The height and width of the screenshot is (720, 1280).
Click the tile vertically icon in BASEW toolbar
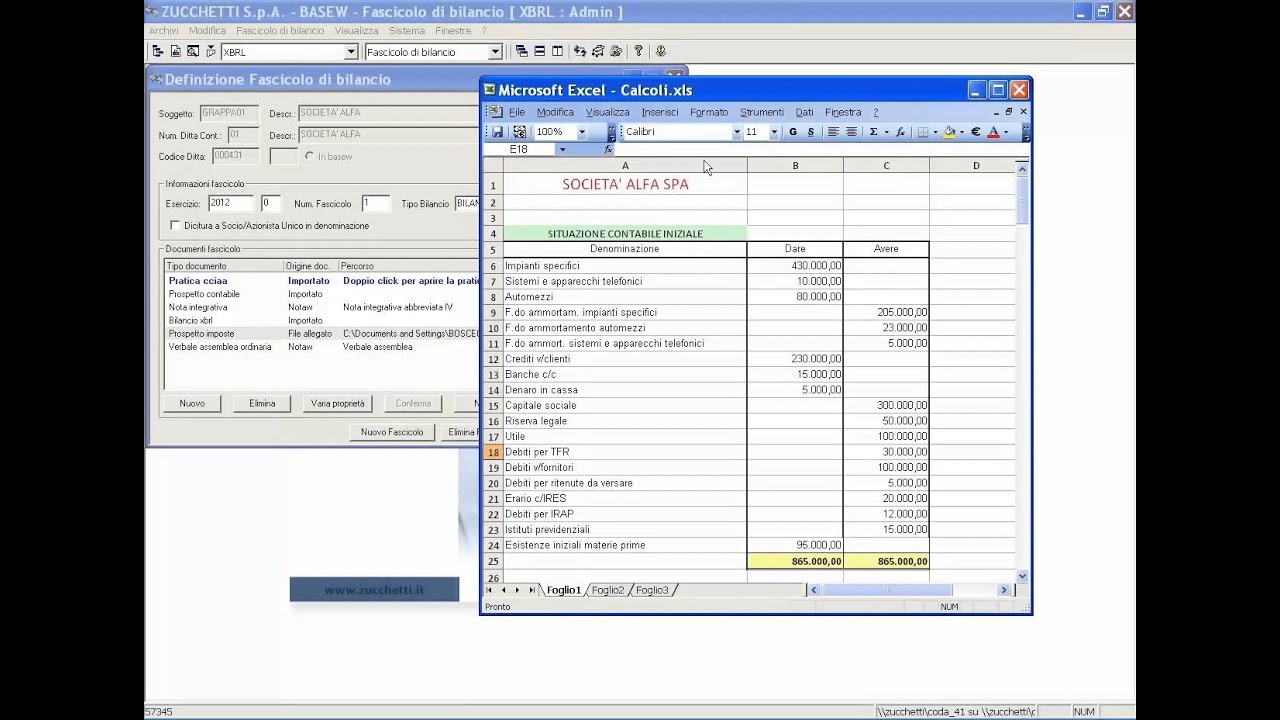(557, 51)
